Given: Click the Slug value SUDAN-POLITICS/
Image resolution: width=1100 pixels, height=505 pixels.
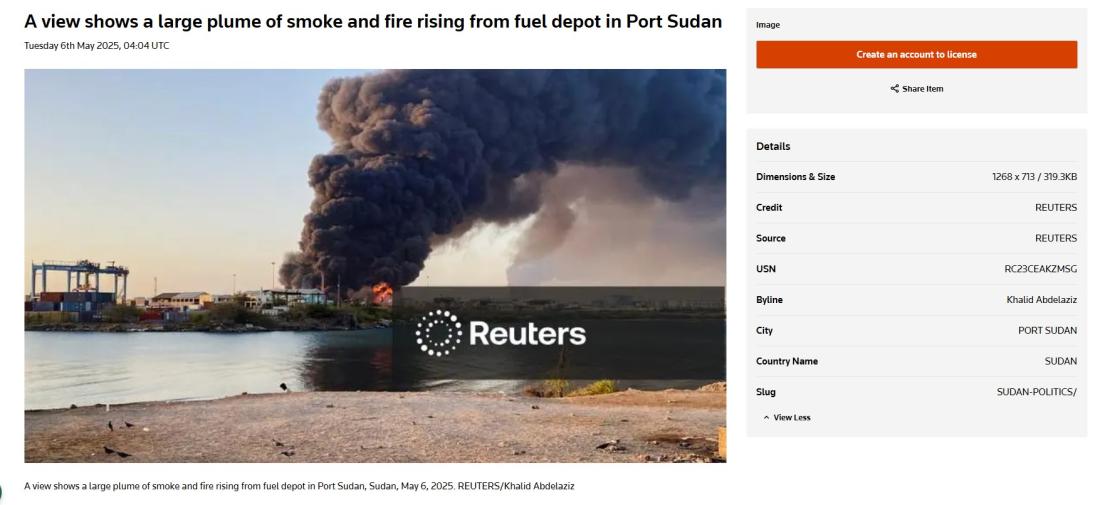Looking at the screenshot, I should 1037,393.
